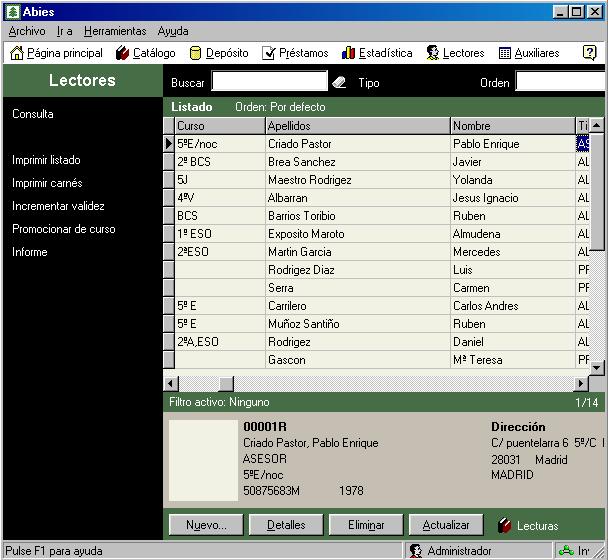Sort list by Apellidos column header
This screenshot has height=560, width=608.
357,126
